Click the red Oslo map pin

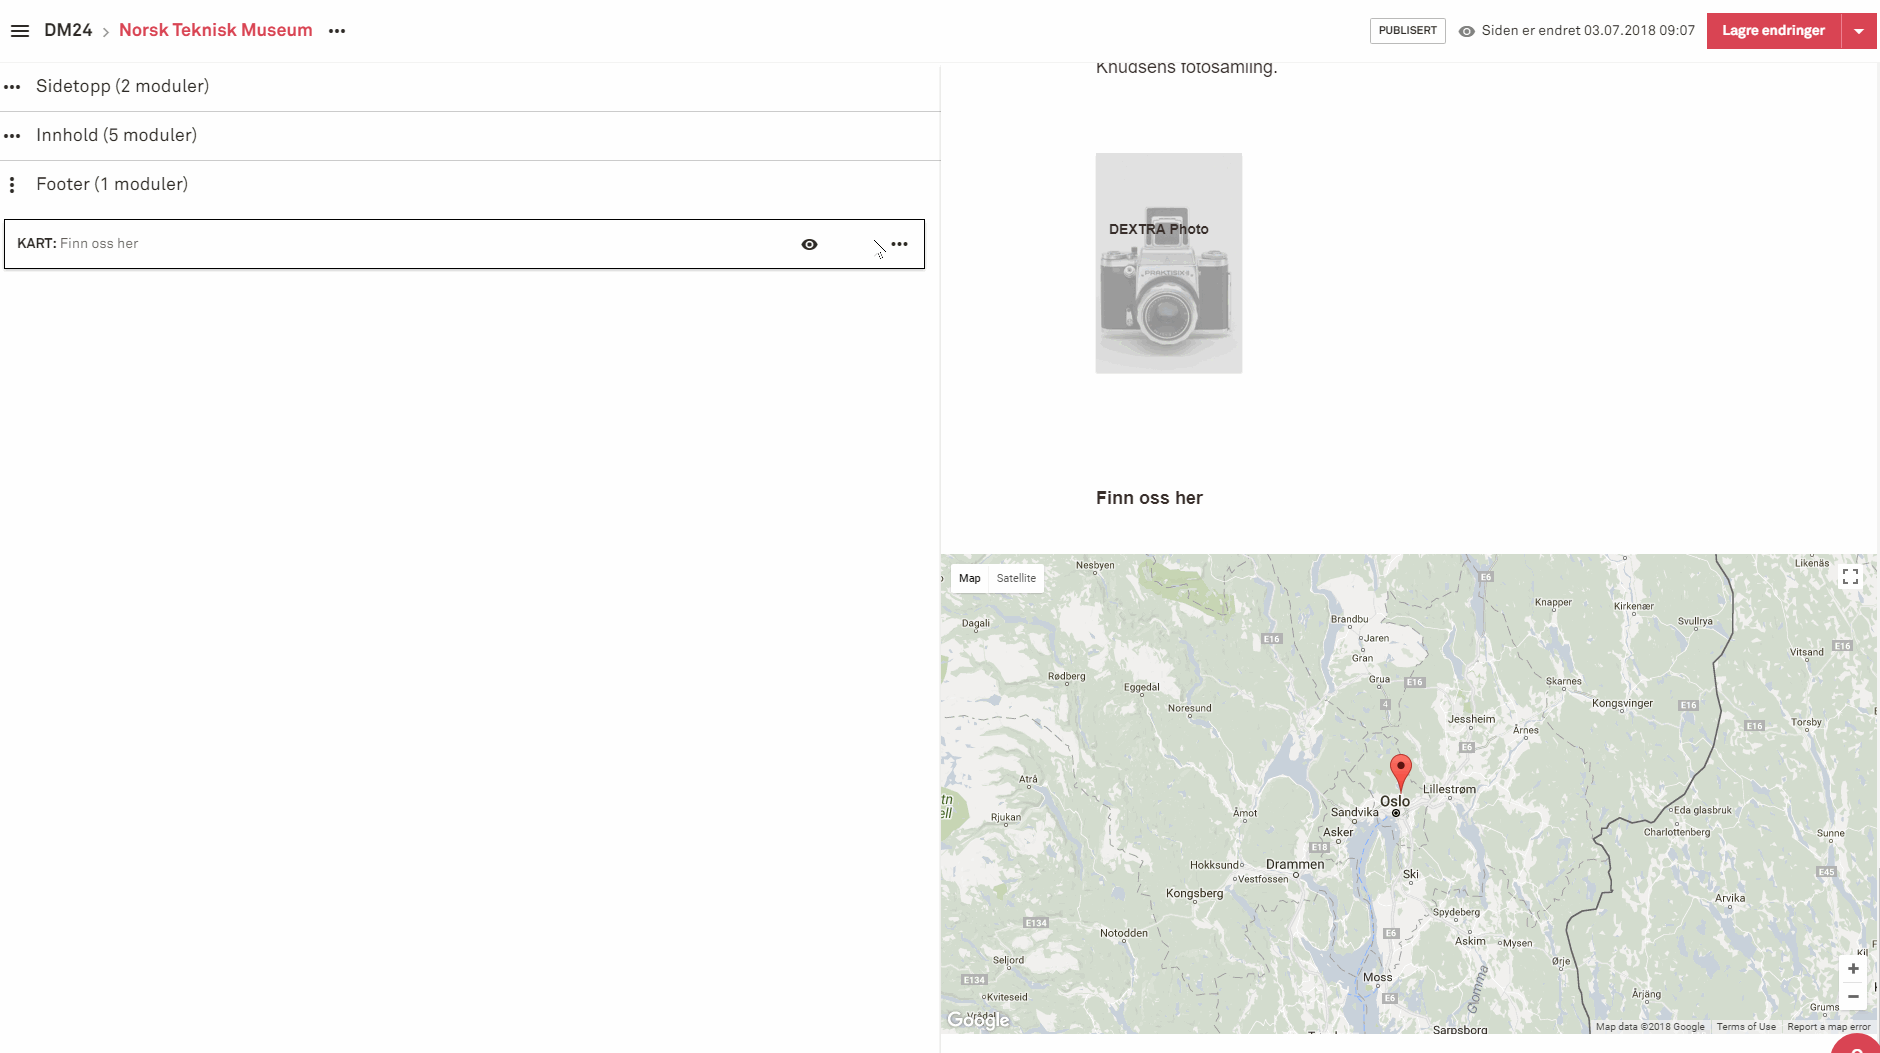point(1400,770)
